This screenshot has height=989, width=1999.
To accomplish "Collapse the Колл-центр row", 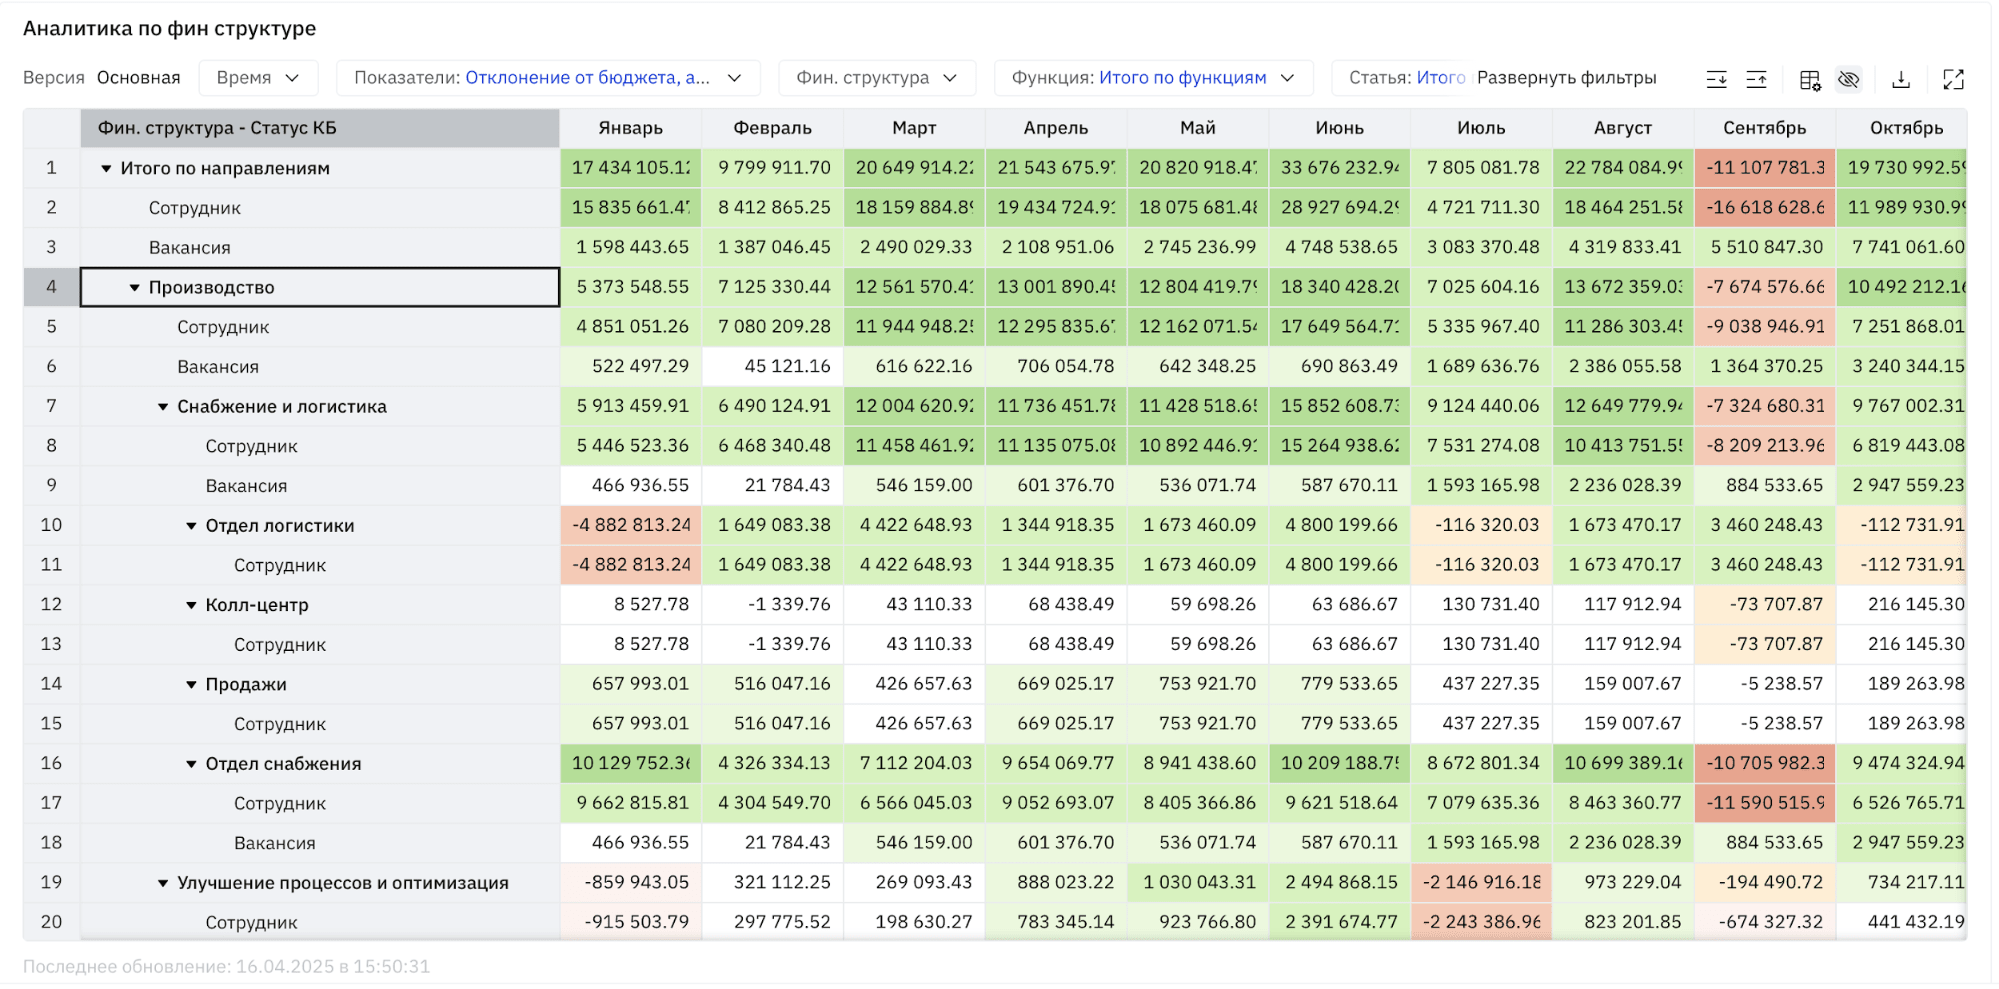I will tap(191, 605).
